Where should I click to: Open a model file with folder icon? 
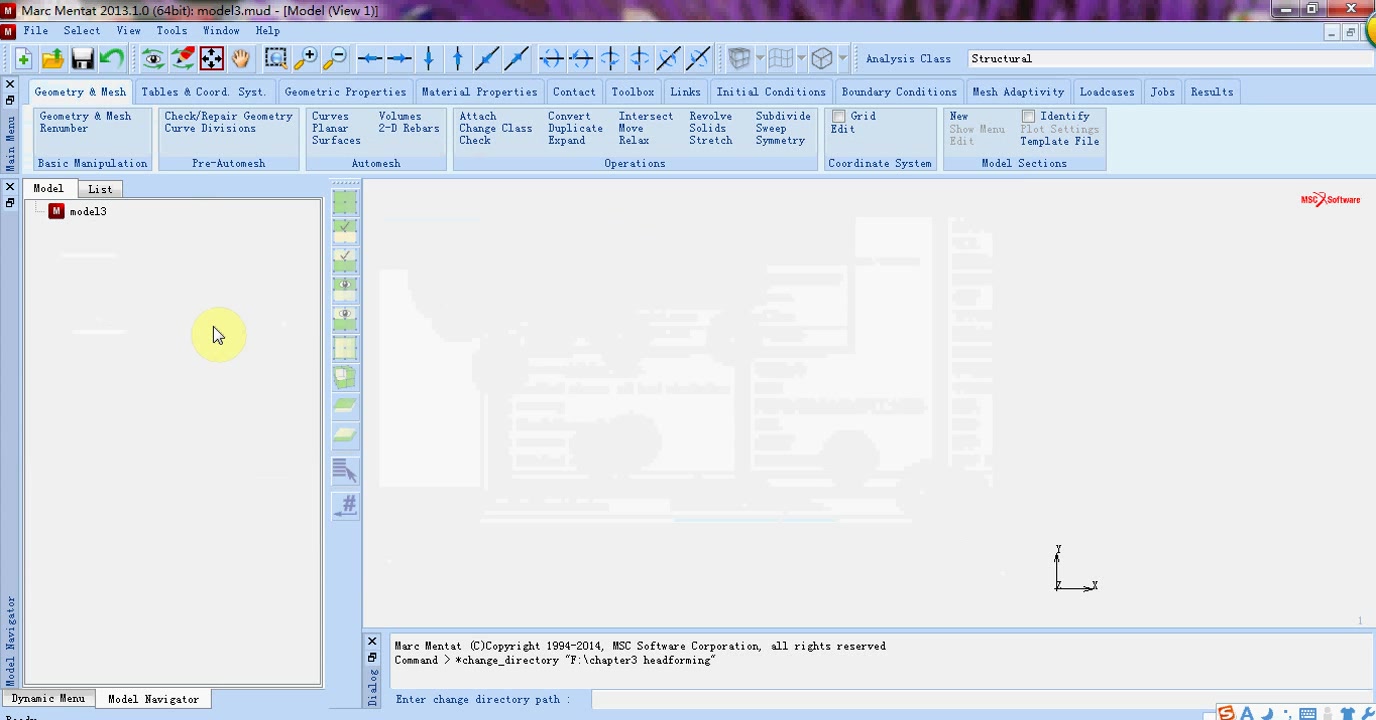pos(52,59)
